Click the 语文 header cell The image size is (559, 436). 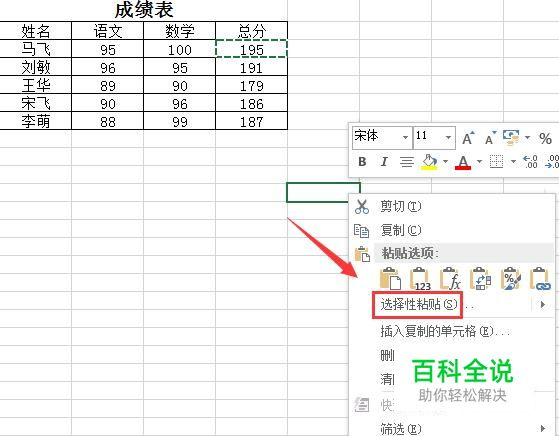pos(108,31)
